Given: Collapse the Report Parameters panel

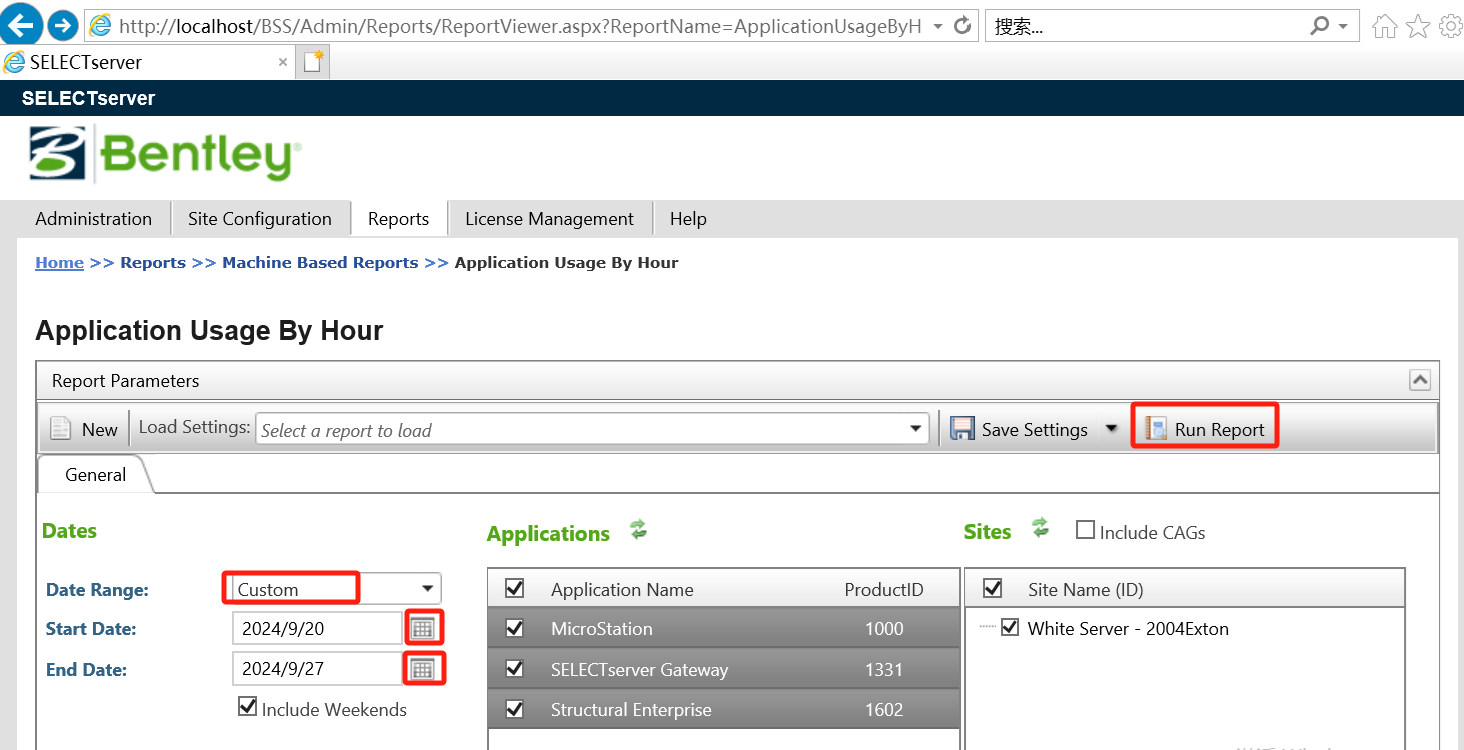Looking at the screenshot, I should (1419, 380).
